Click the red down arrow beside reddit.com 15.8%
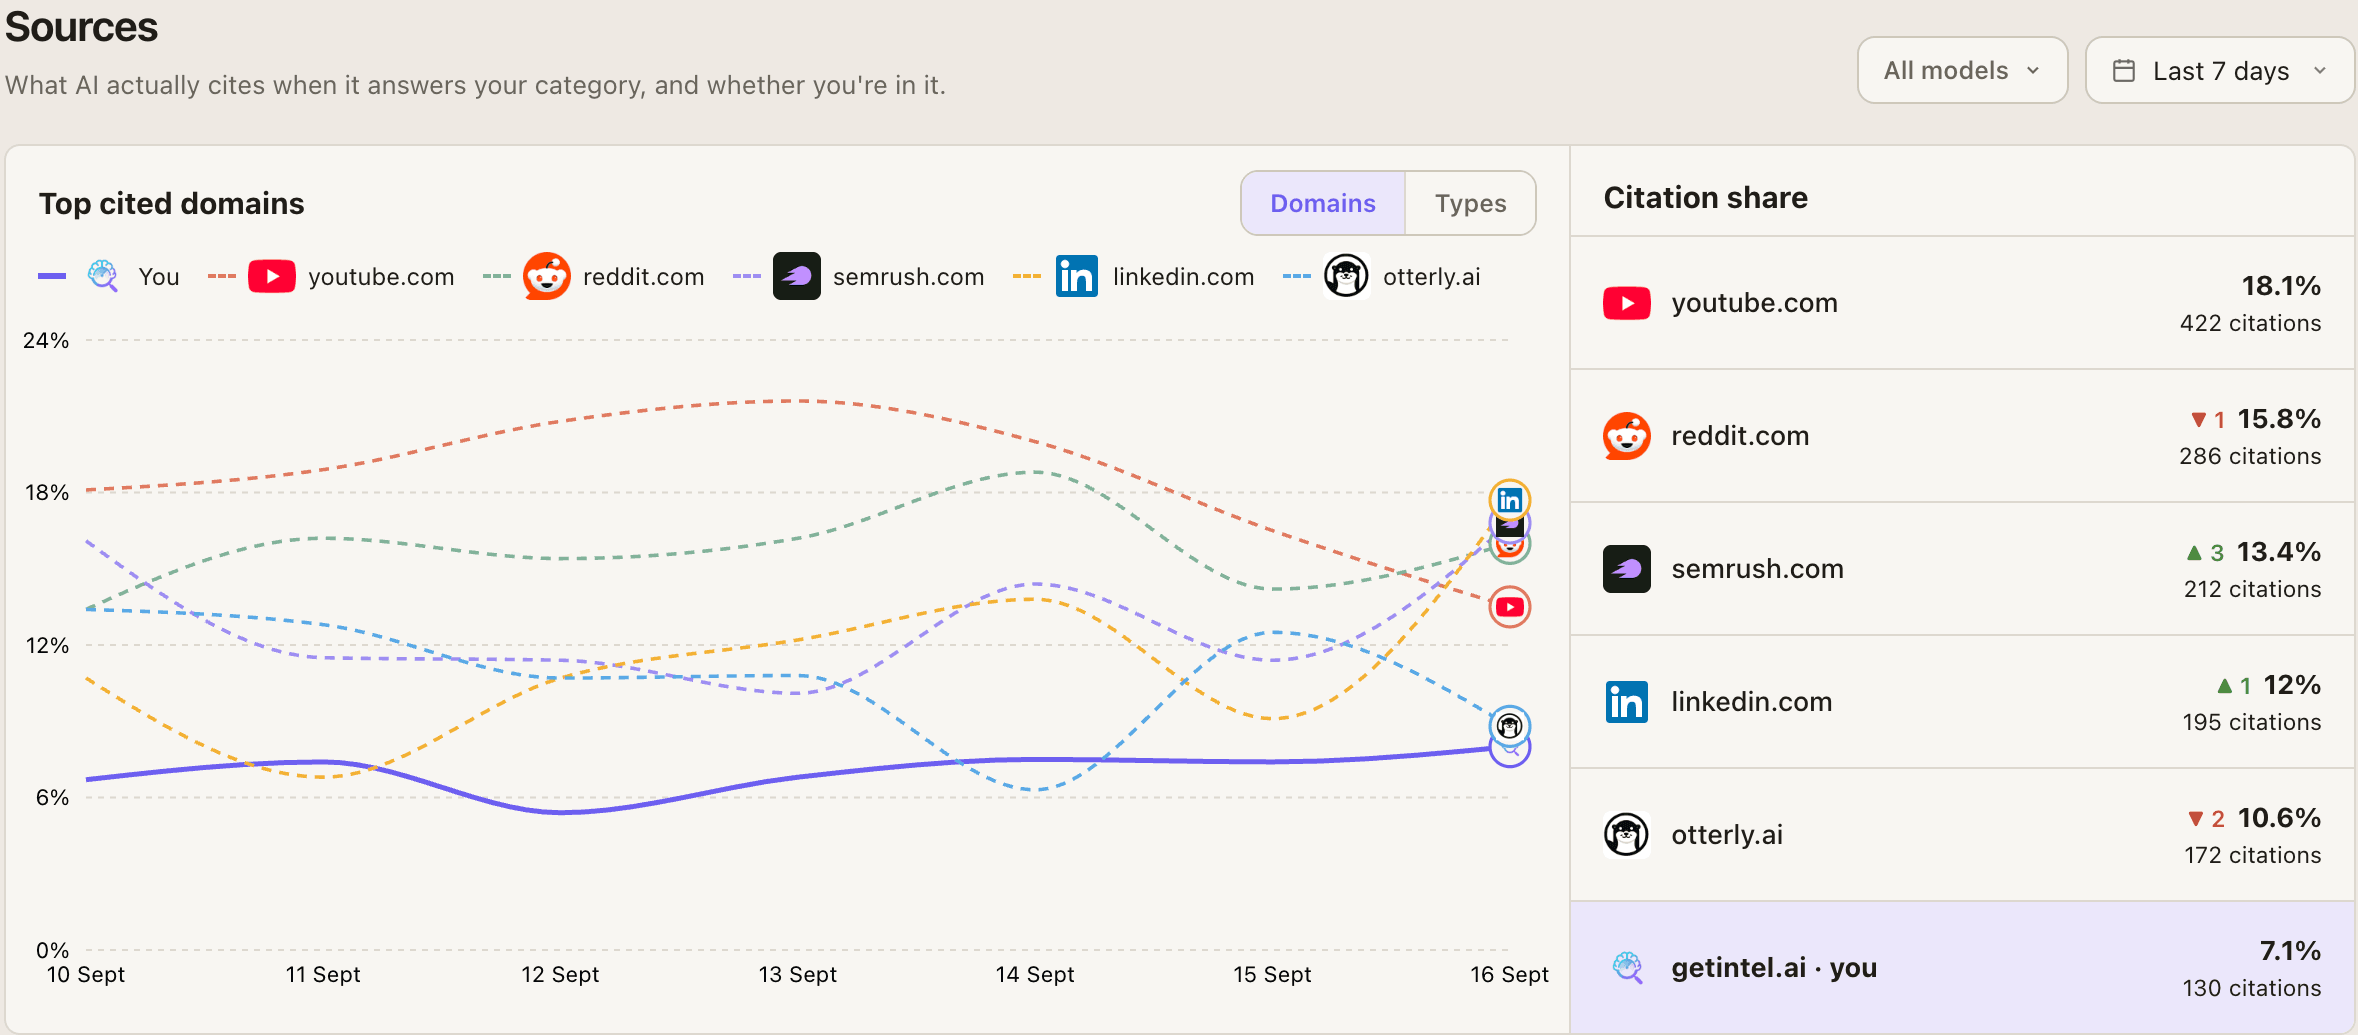 click(x=2199, y=420)
